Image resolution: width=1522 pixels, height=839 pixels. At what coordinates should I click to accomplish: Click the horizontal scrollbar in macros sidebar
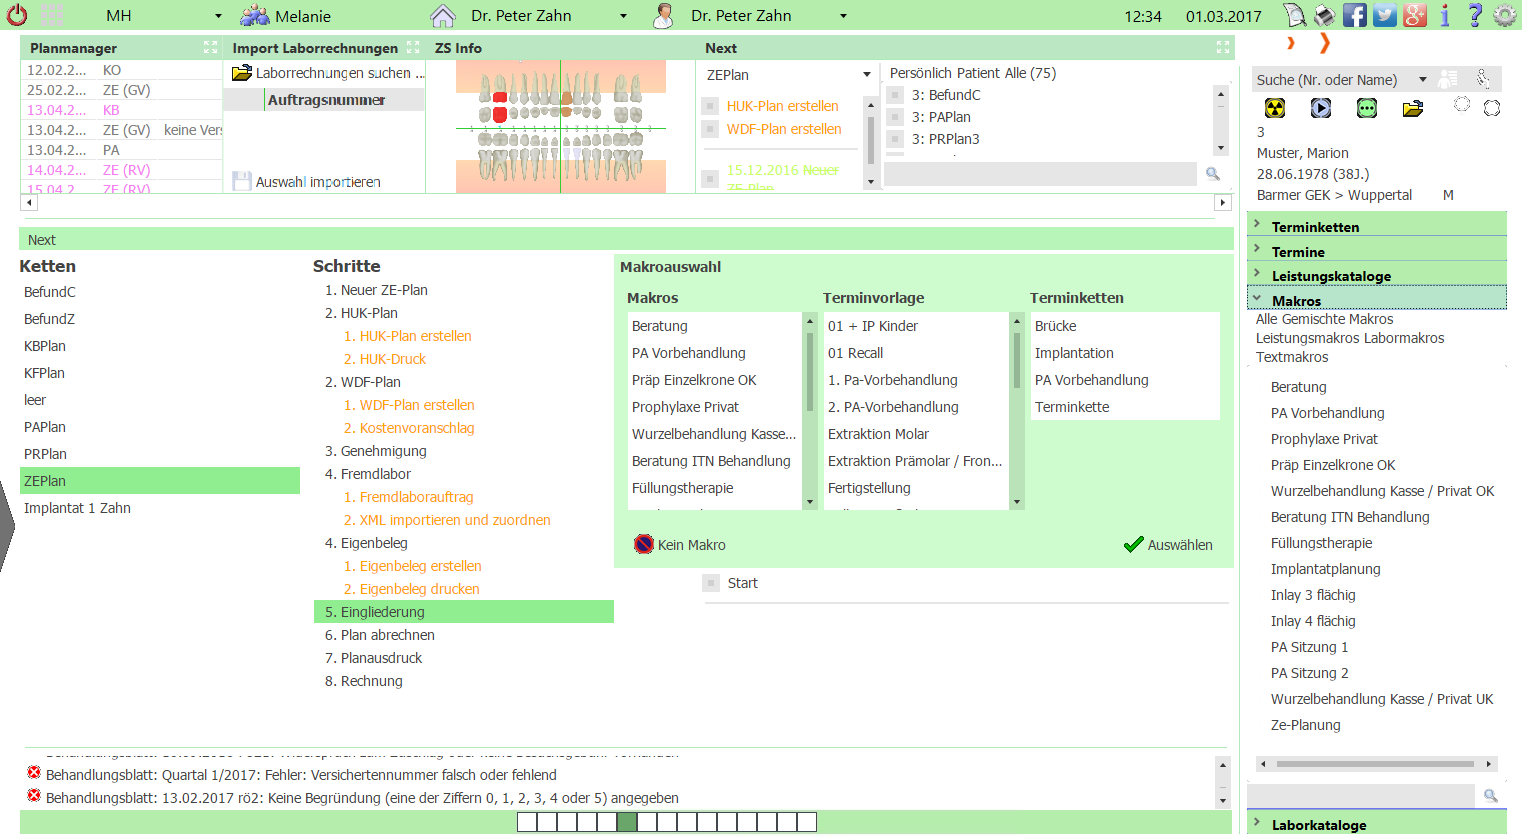click(1376, 764)
